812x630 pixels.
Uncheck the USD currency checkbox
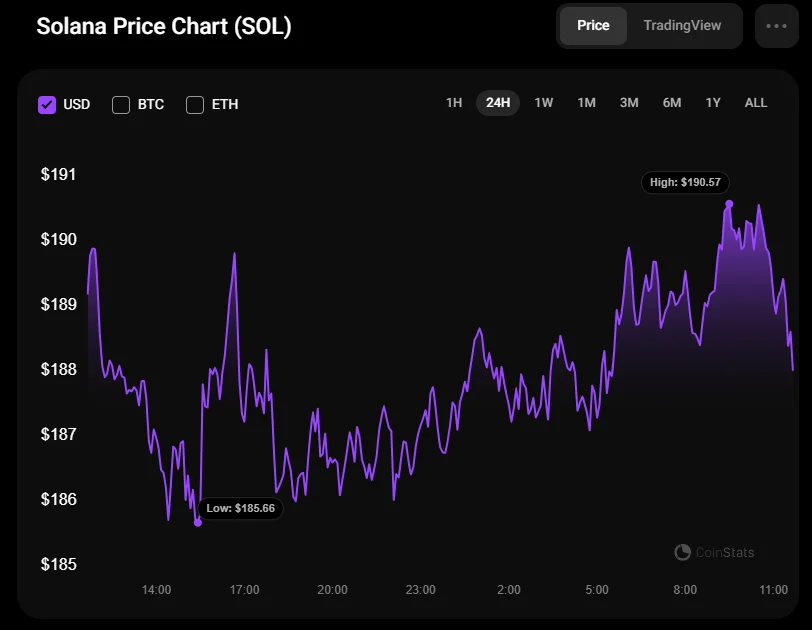pyautogui.click(x=47, y=104)
